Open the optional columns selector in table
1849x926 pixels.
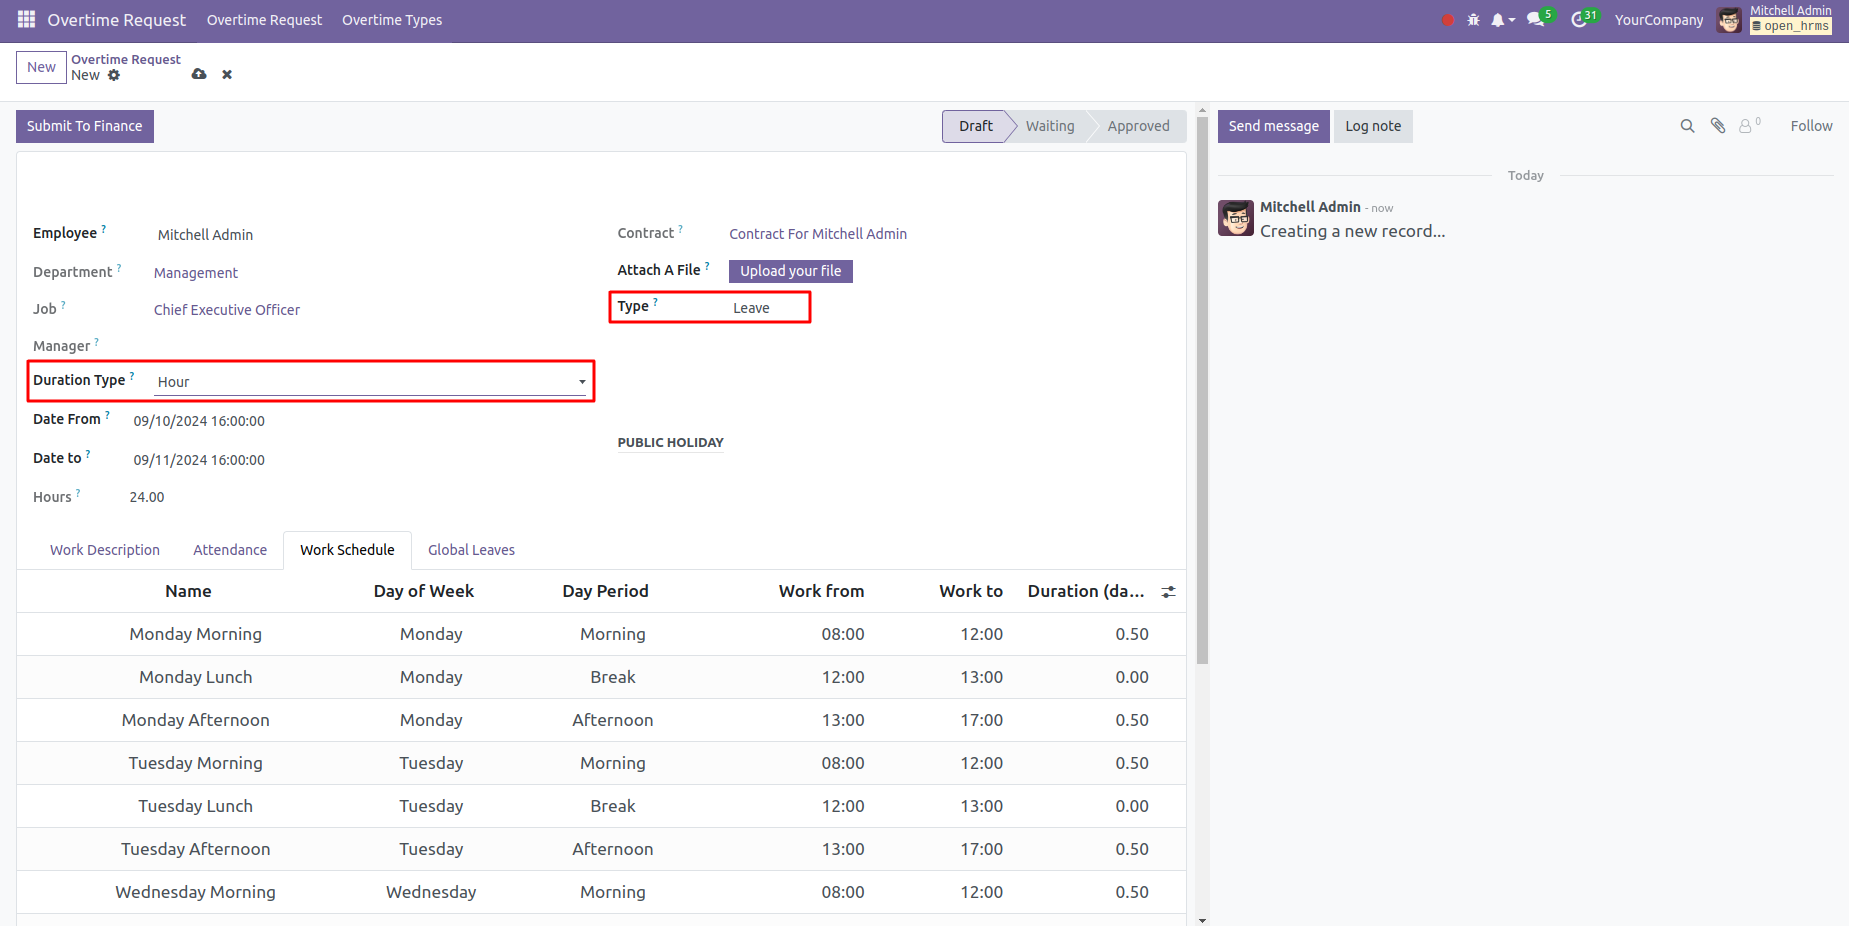click(1168, 592)
